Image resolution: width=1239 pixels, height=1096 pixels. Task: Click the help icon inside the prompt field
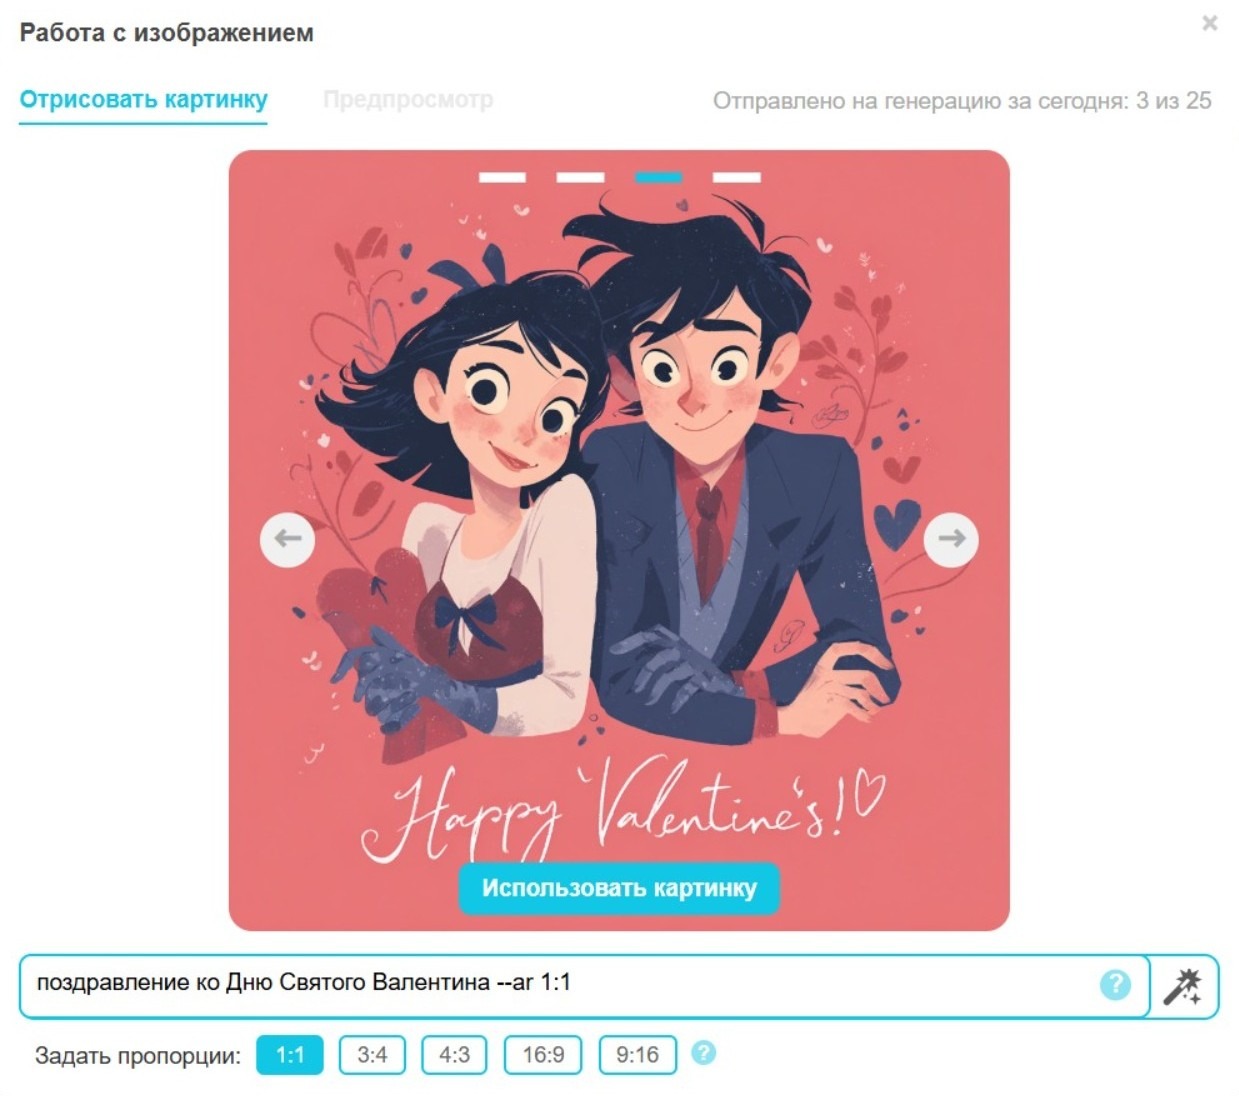tap(1115, 985)
